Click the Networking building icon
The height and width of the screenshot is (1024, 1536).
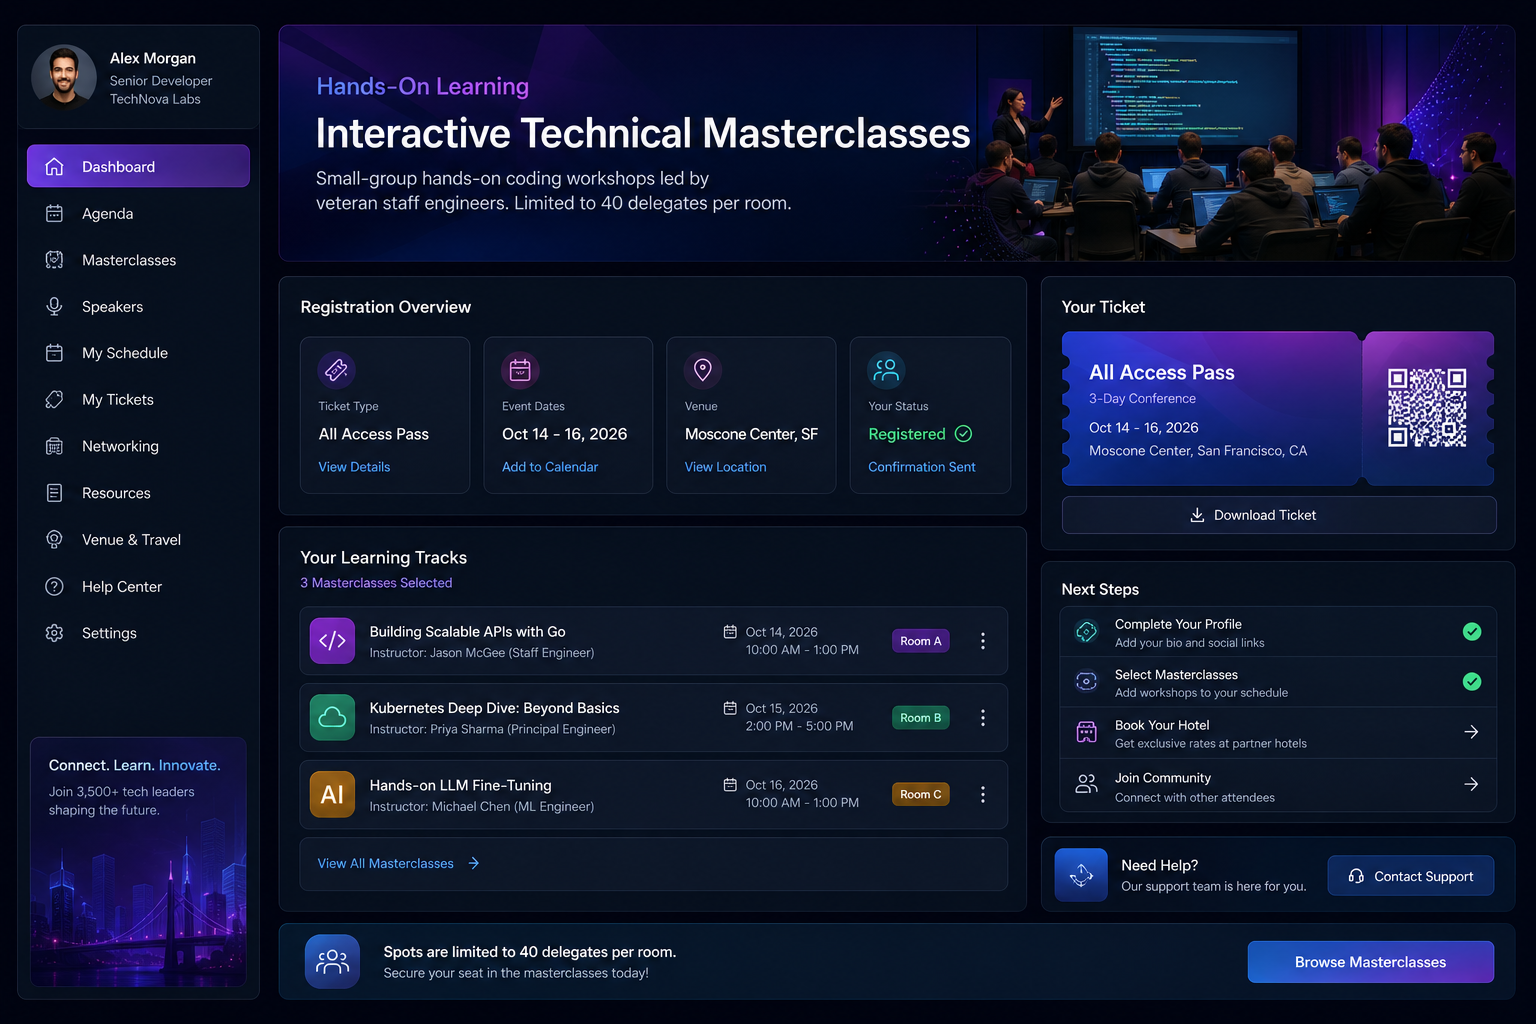pos(55,446)
